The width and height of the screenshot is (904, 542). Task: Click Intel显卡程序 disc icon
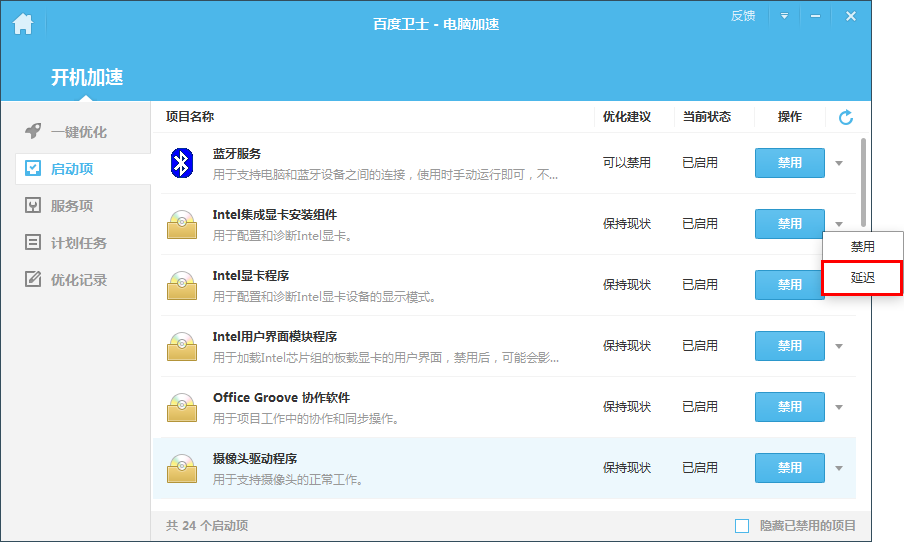[x=182, y=285]
